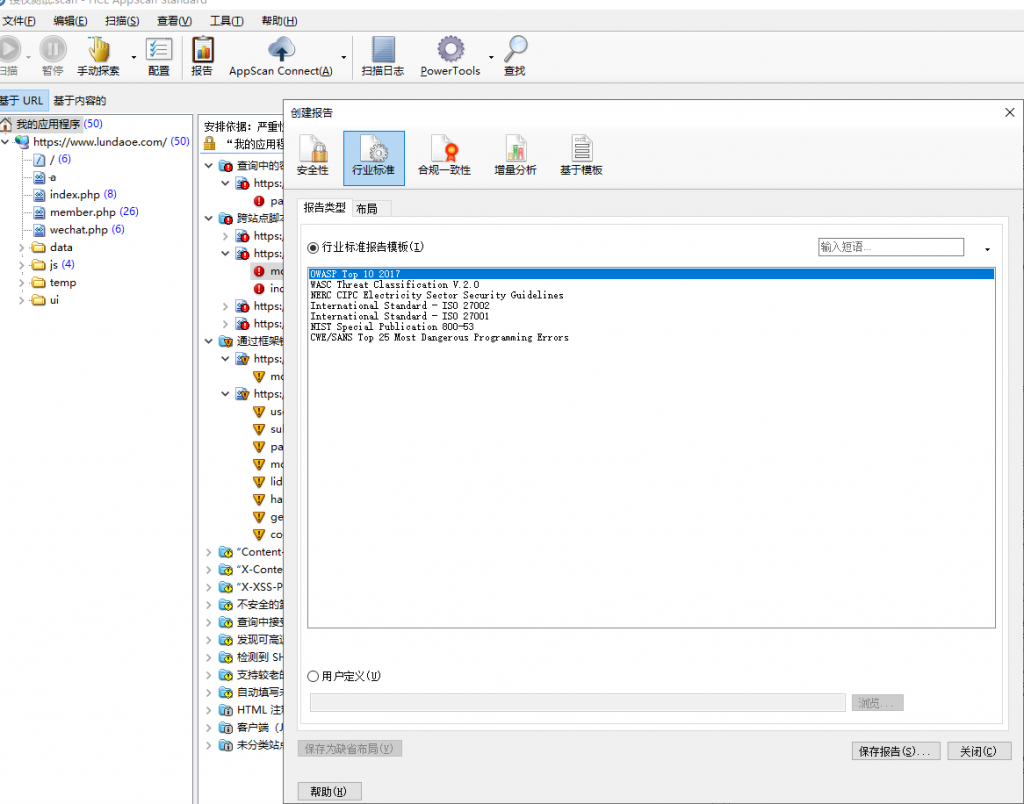Expand the js folder node

point(22,265)
